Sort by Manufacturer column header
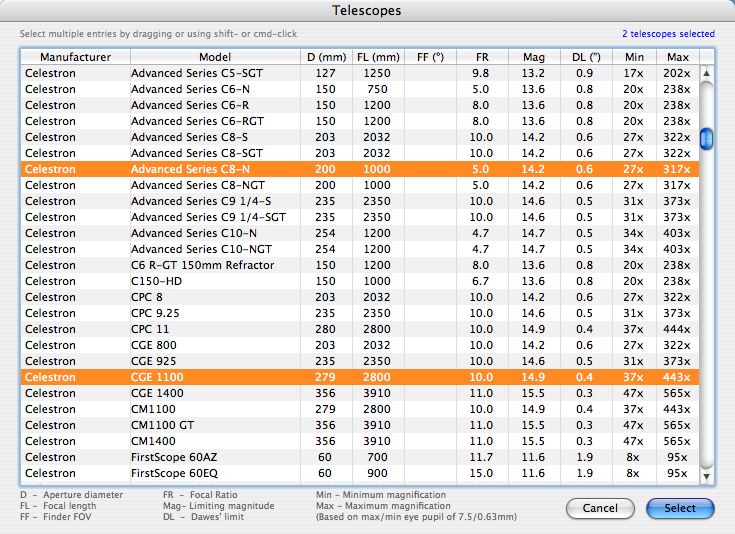Screen dimensions: 735x534 75,57
